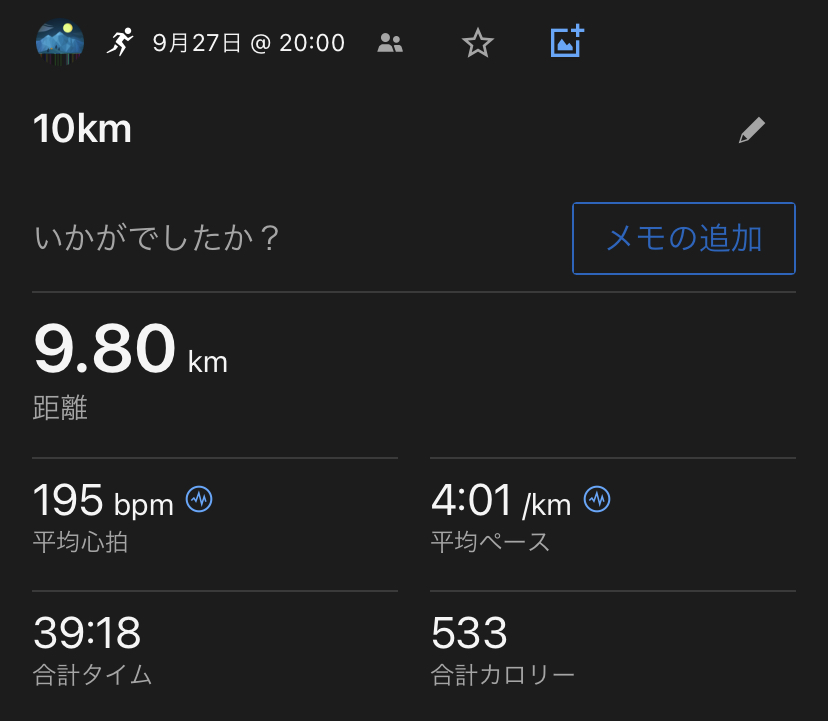Toggle the favorite star icon

point(478,43)
